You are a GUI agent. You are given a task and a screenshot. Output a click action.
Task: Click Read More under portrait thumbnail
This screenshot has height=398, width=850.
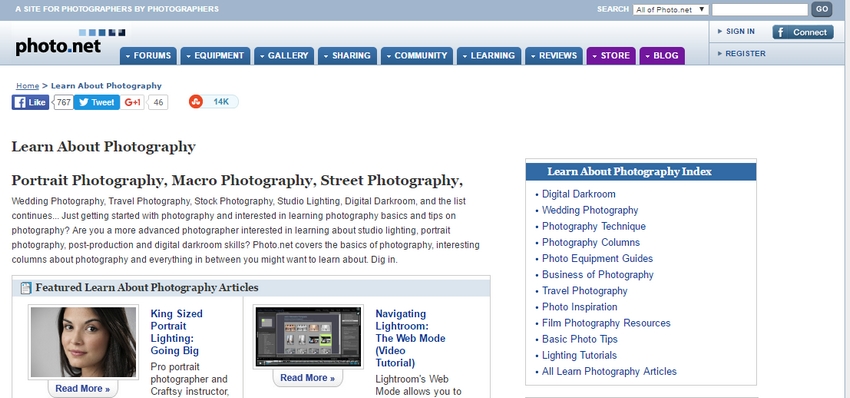(x=82, y=388)
